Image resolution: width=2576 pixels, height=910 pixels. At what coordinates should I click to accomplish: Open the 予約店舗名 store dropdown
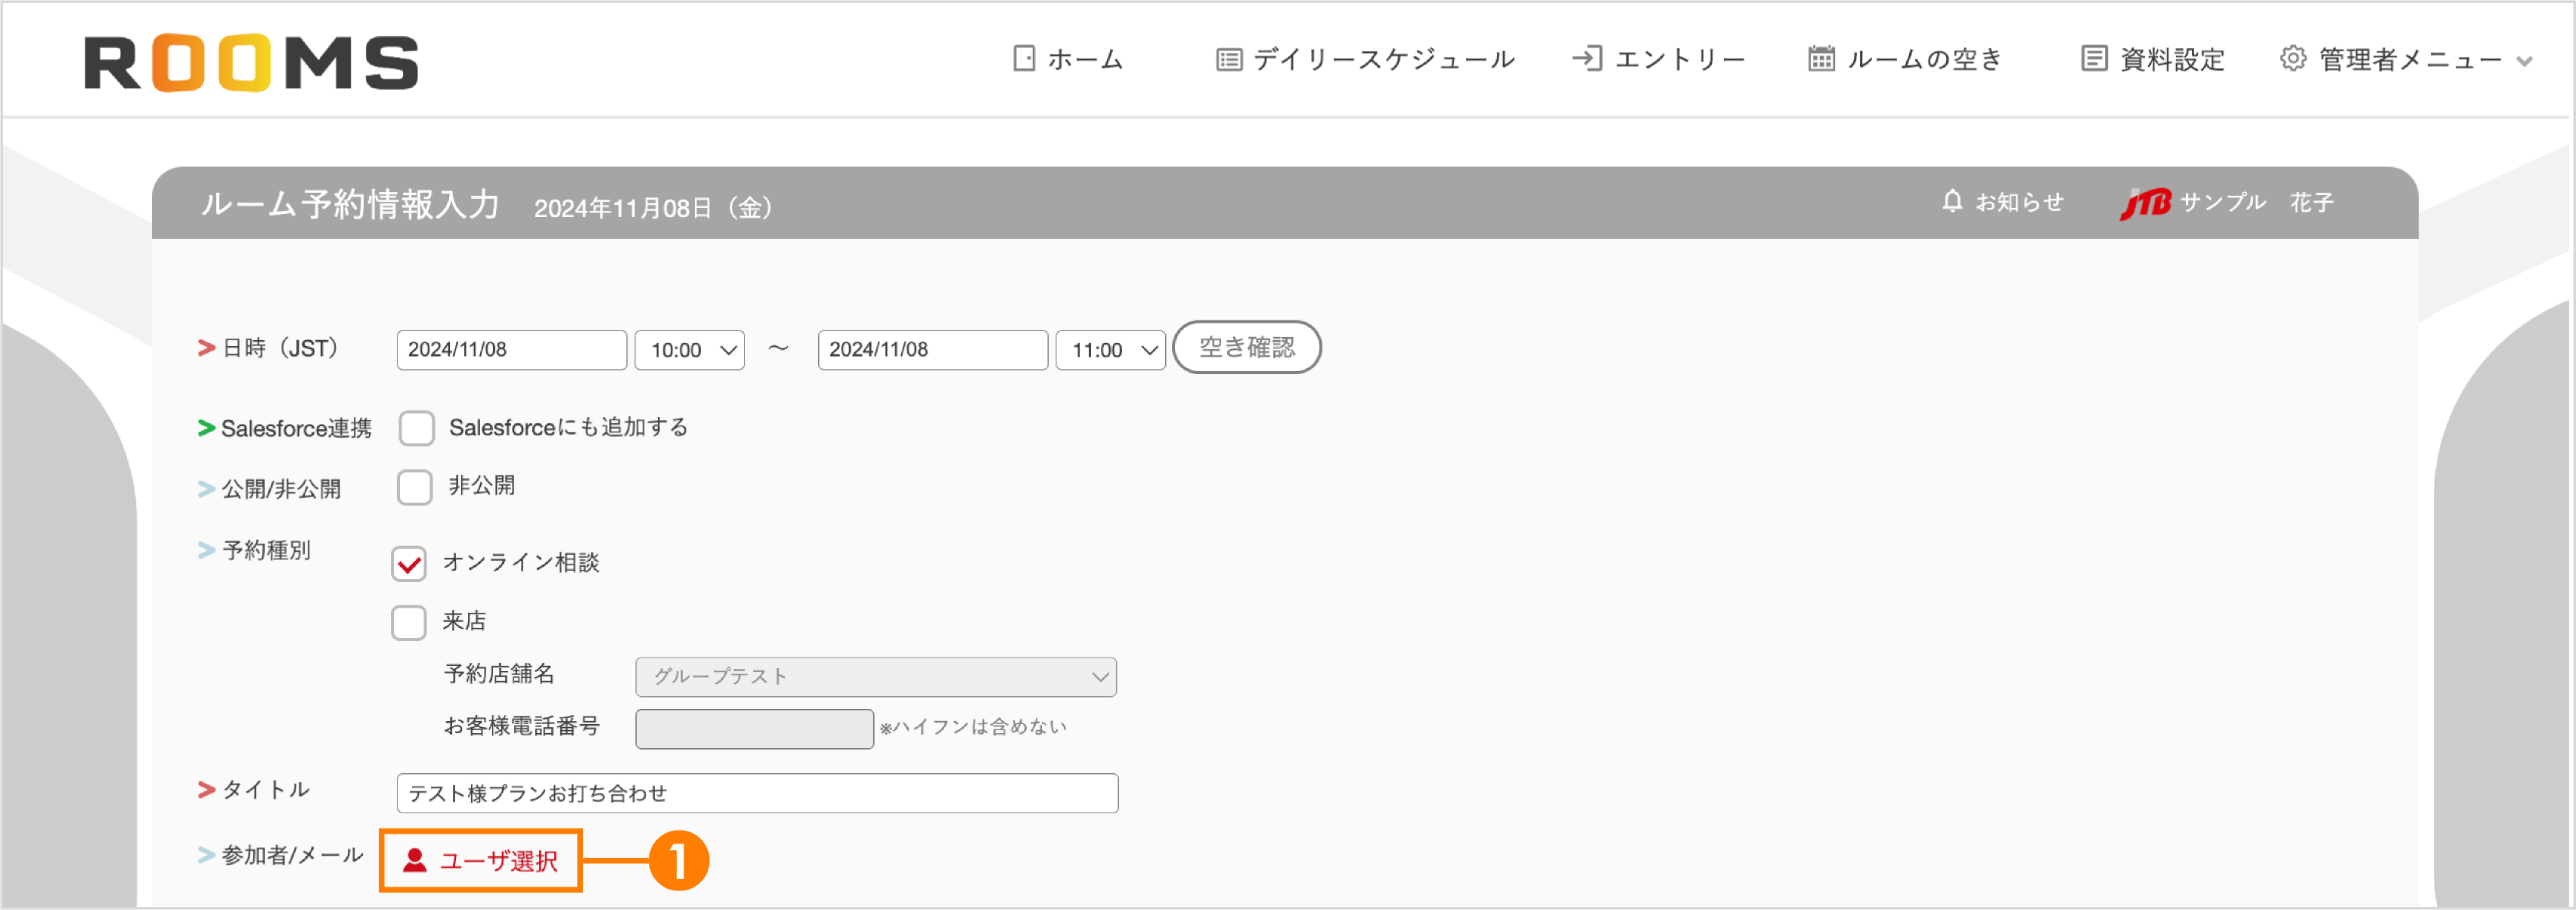875,676
